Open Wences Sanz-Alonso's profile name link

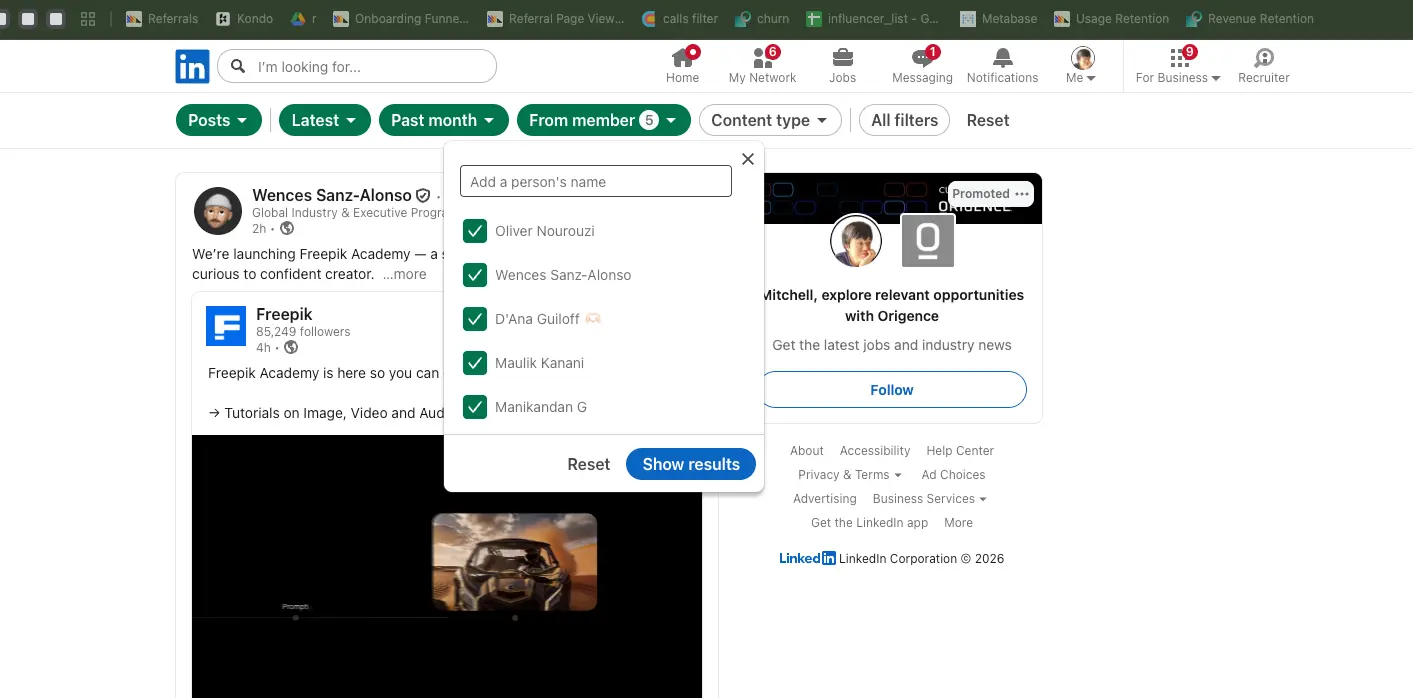coord(332,195)
